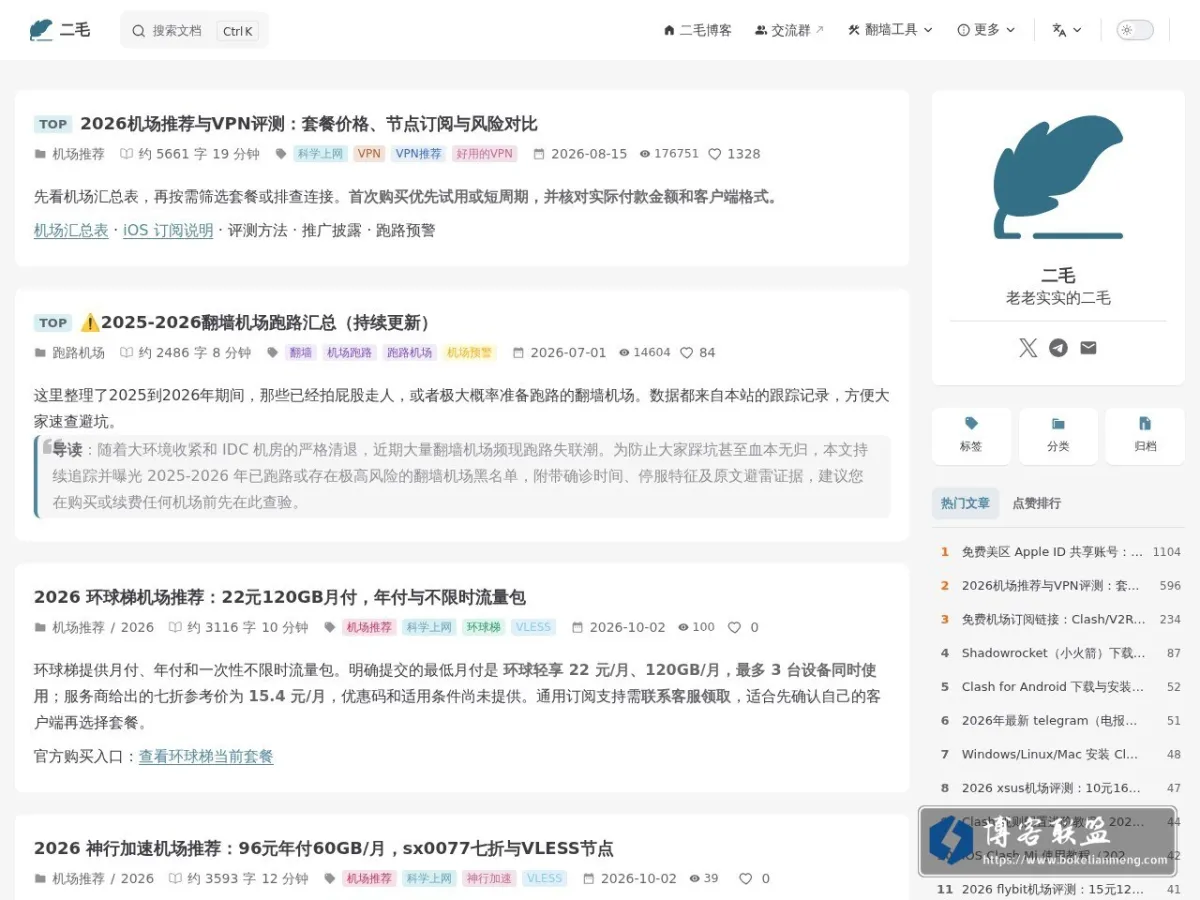
Task: Select the 好用的VPN tag
Action: point(485,154)
